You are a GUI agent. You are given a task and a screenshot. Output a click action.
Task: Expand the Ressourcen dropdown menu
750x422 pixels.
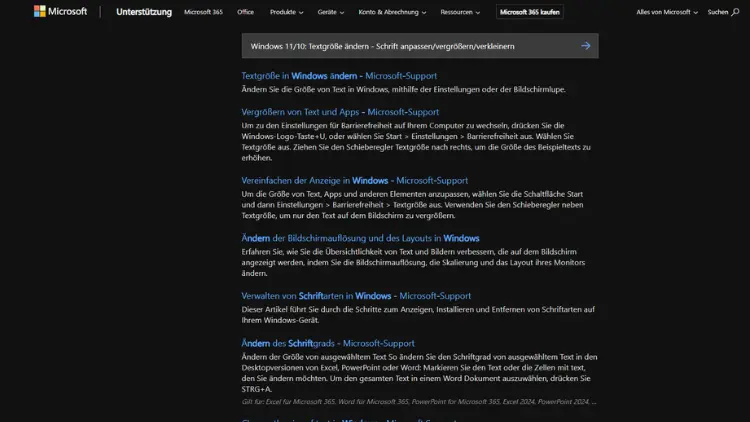click(x=460, y=12)
